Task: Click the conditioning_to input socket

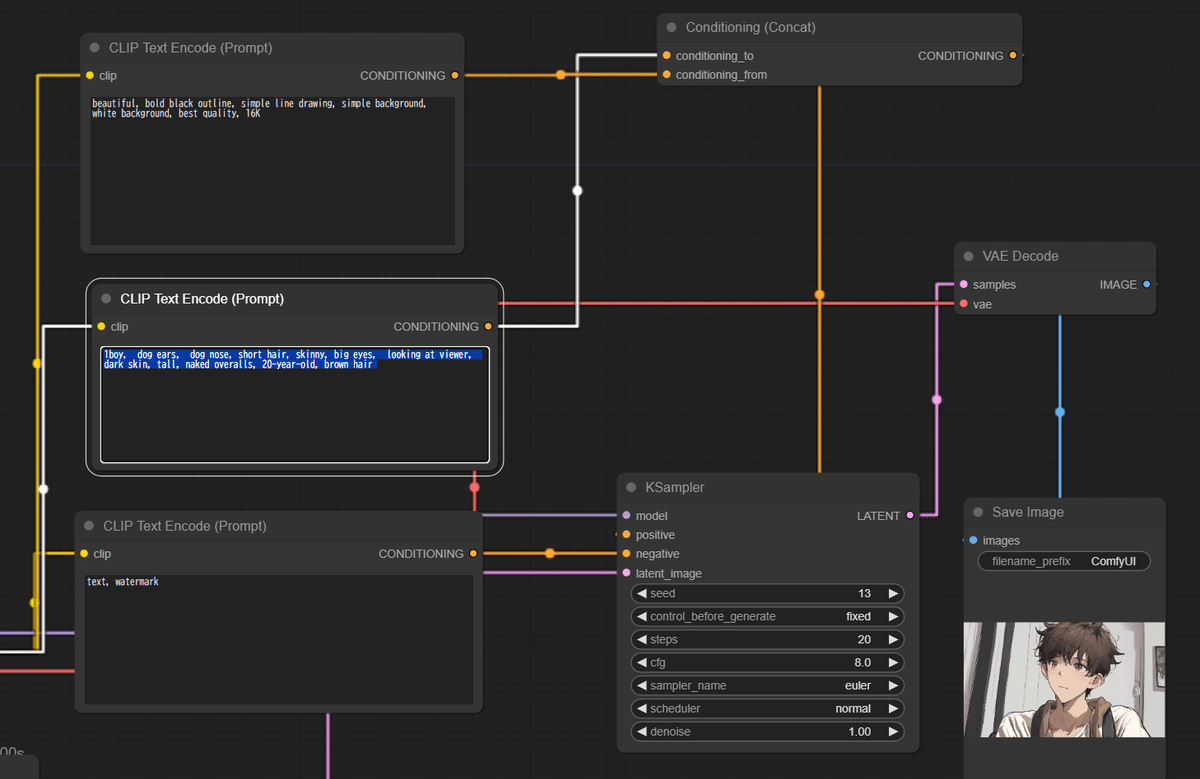Action: (x=666, y=56)
